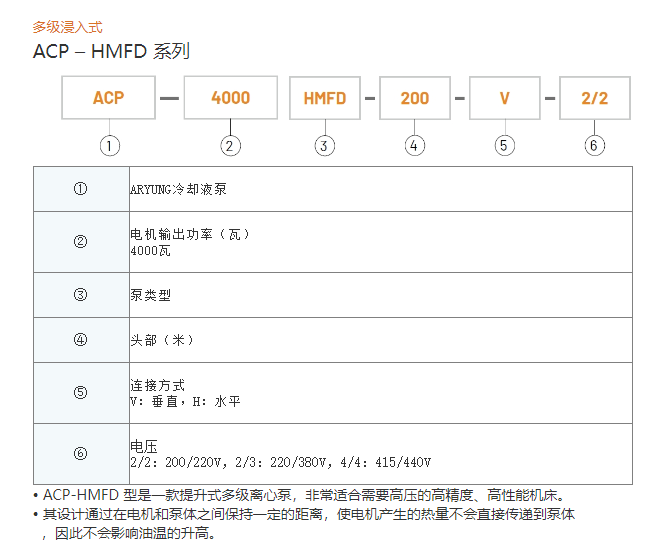Screen dimensions: 663x550
Task: Click circled number 1 under ACP box
Action: pyautogui.click(x=110, y=146)
